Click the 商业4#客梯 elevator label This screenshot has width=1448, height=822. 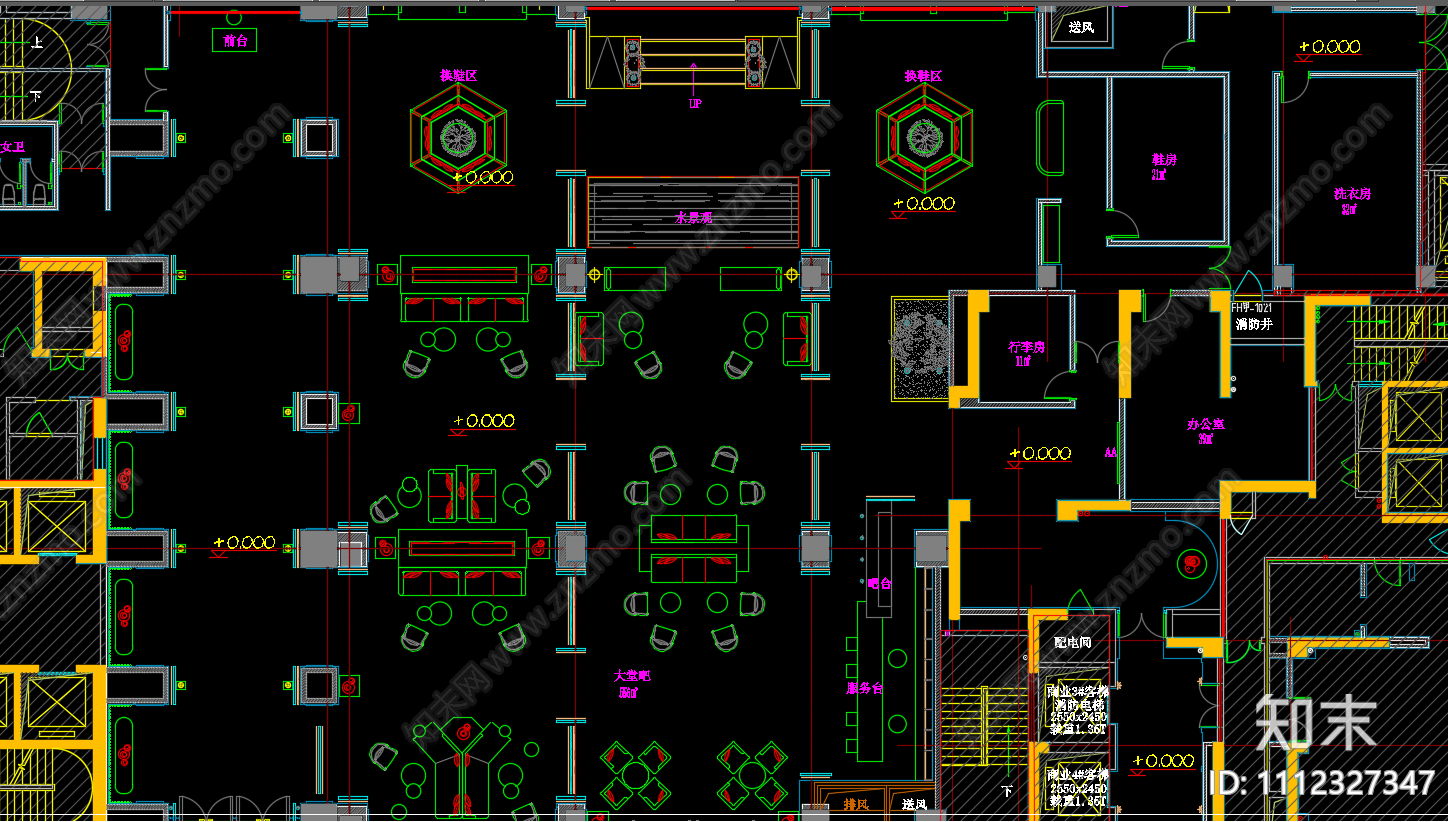(x=1078, y=775)
